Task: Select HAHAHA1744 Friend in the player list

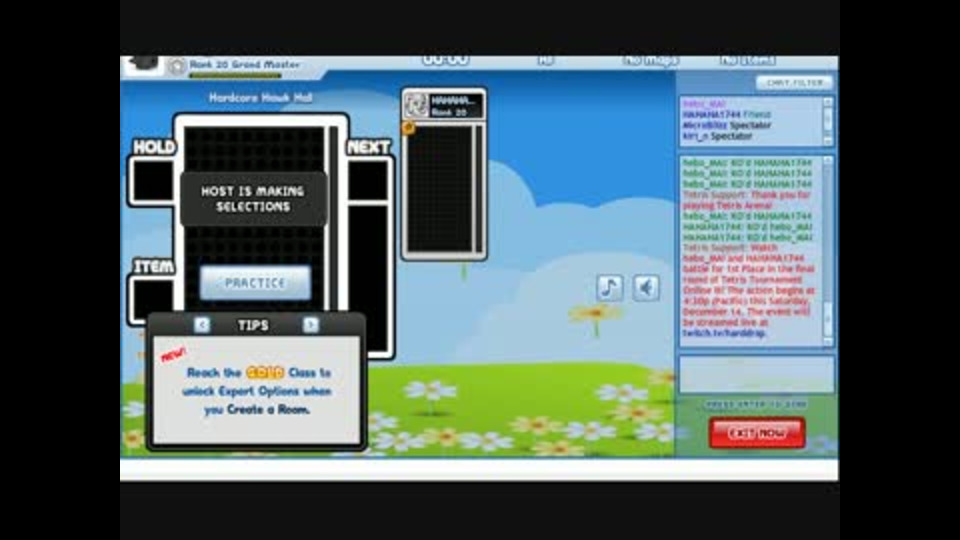Action: [727, 114]
